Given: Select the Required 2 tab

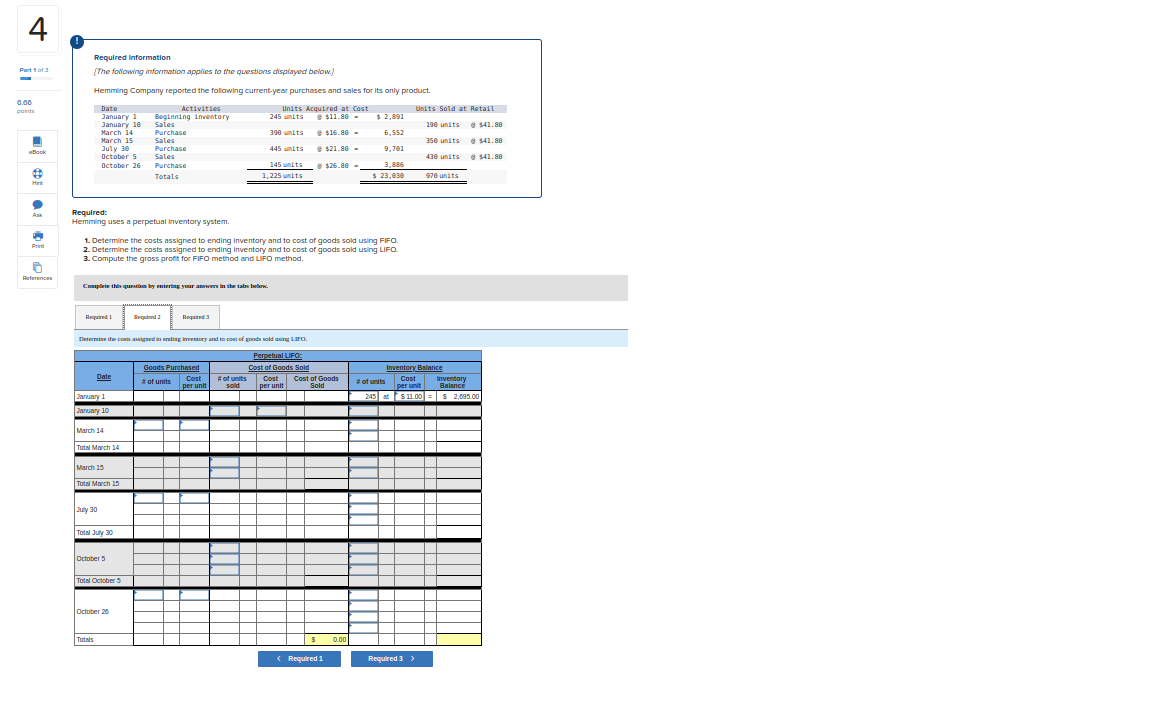Looking at the screenshot, I should (x=147, y=317).
